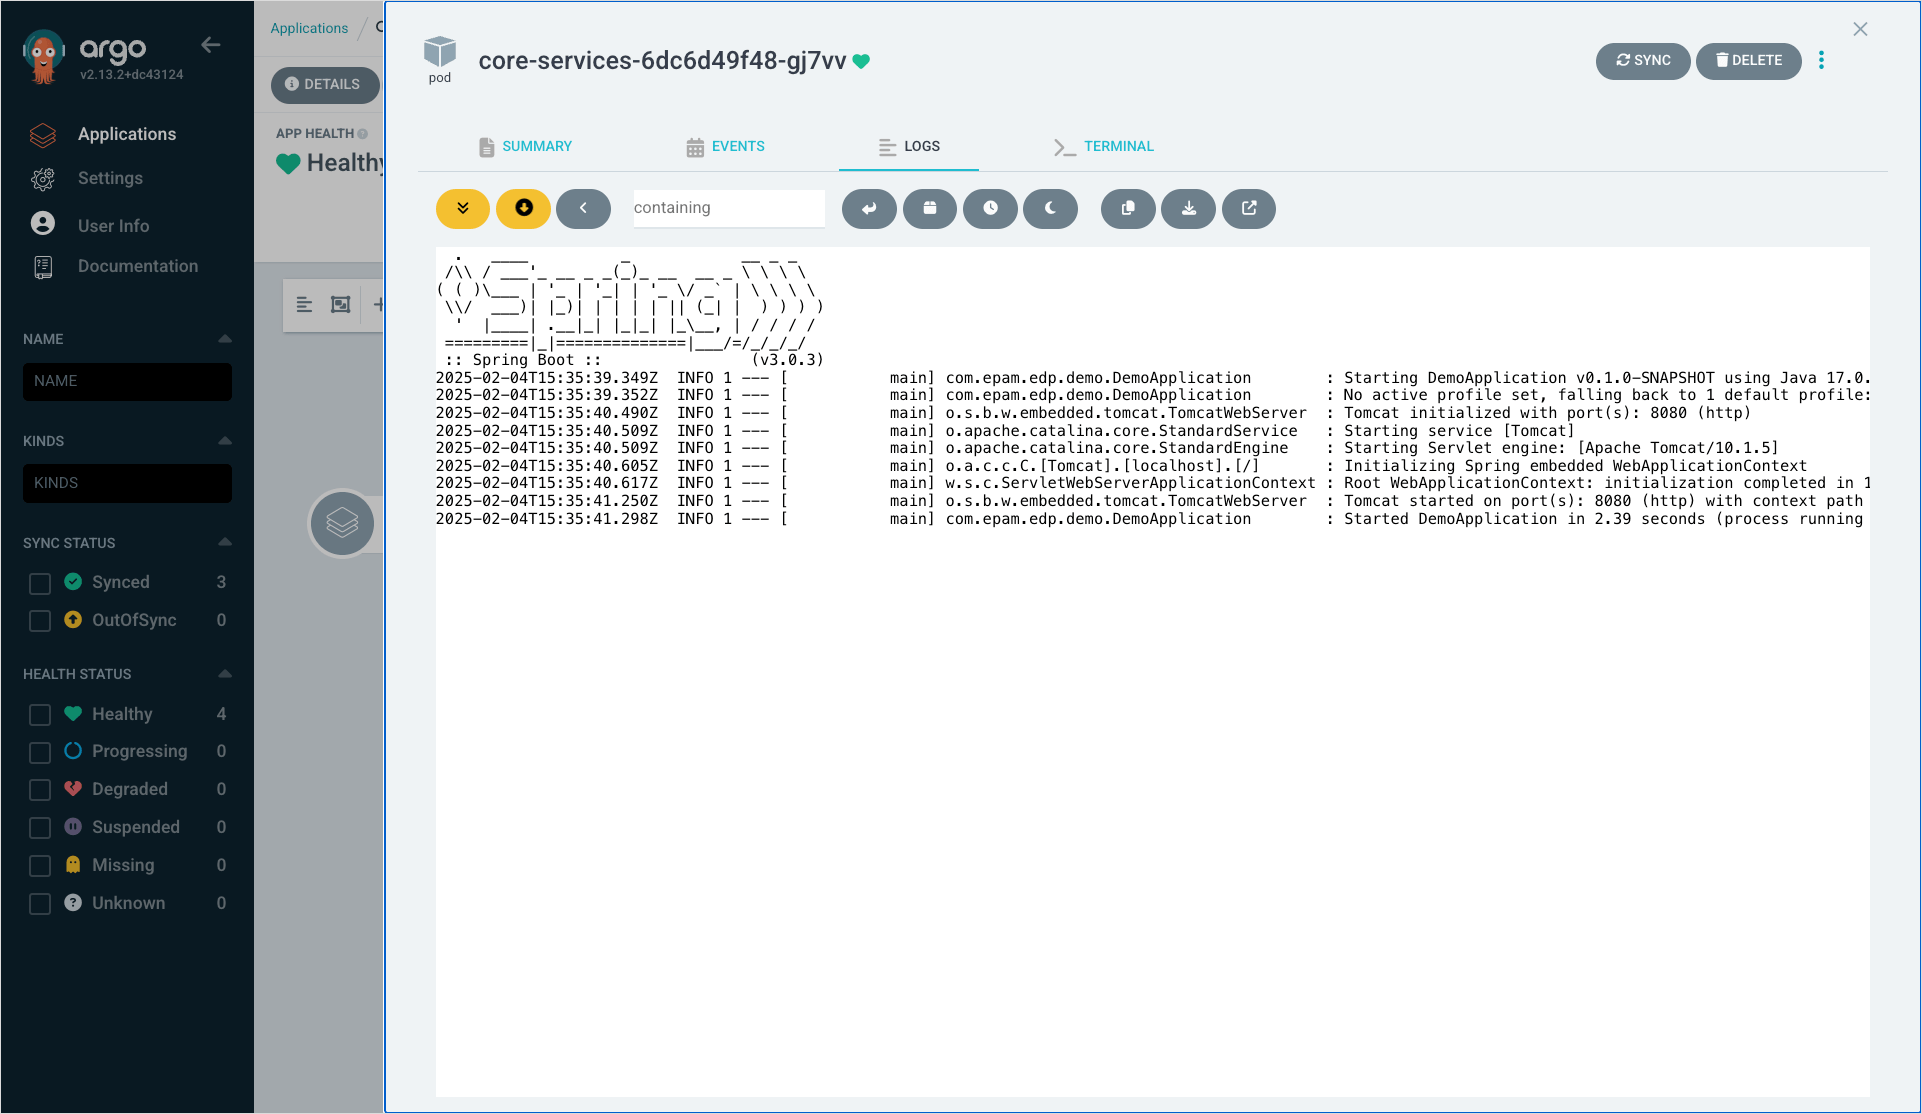Check the Synced status filter
1922x1114 pixels.
coord(40,583)
